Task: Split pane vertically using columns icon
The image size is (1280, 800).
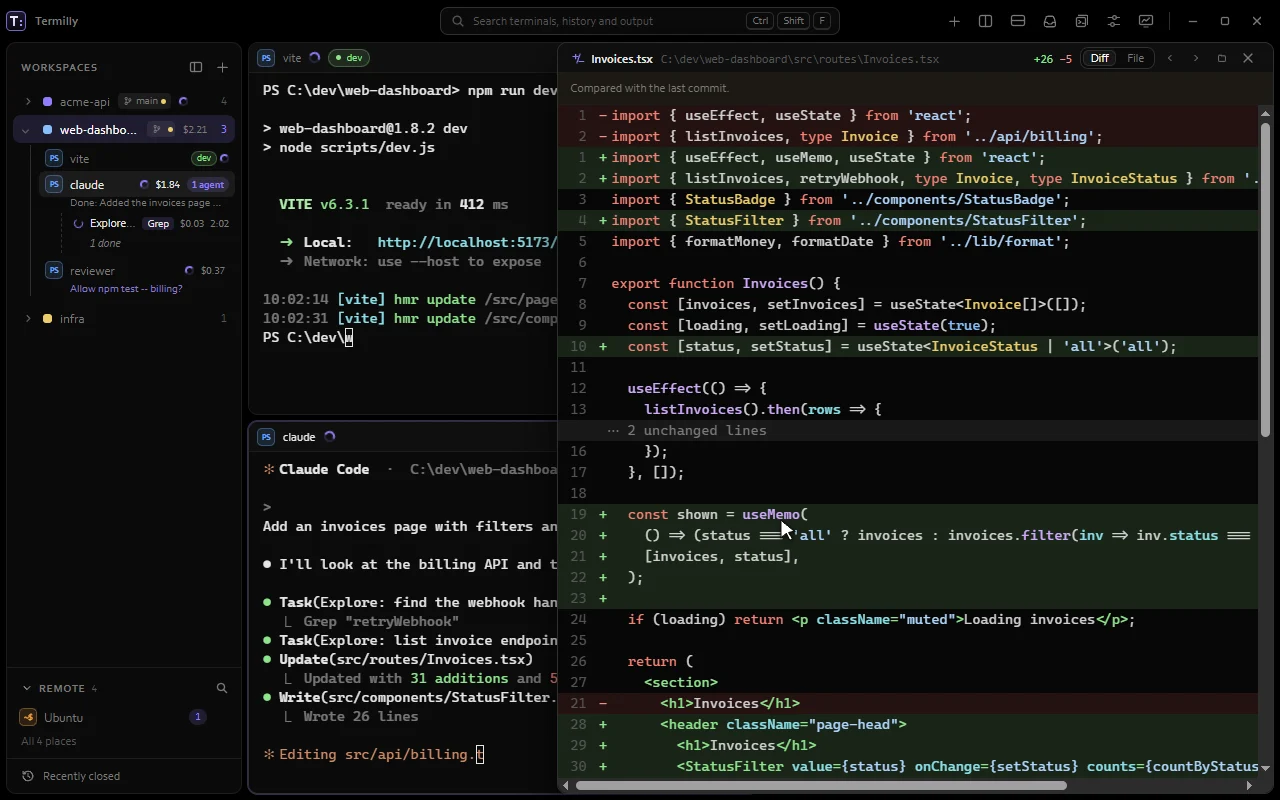Action: (x=986, y=21)
